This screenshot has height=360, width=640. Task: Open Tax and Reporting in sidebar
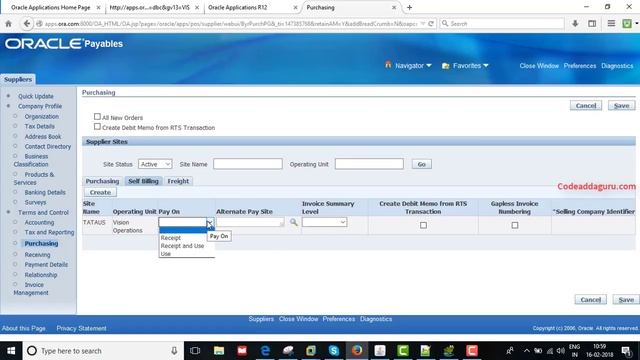tap(49, 232)
